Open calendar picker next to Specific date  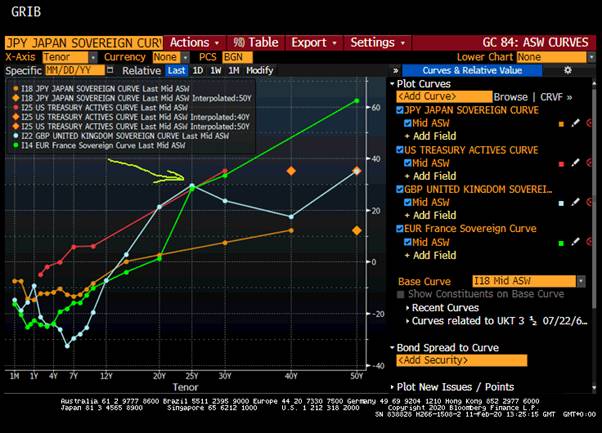[110, 70]
